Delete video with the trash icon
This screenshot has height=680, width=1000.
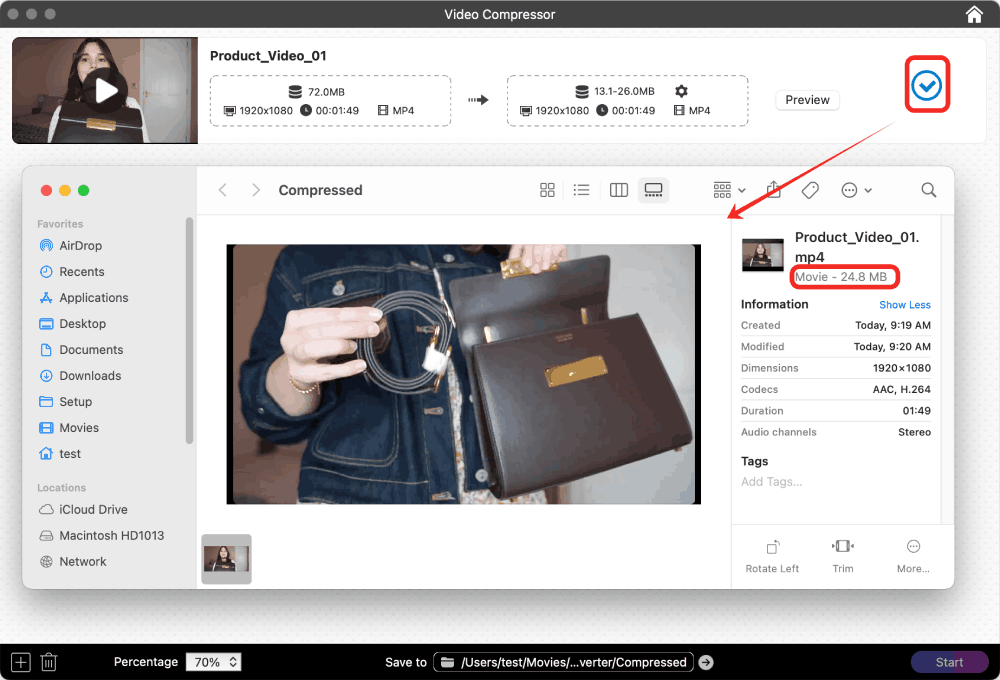point(49,662)
